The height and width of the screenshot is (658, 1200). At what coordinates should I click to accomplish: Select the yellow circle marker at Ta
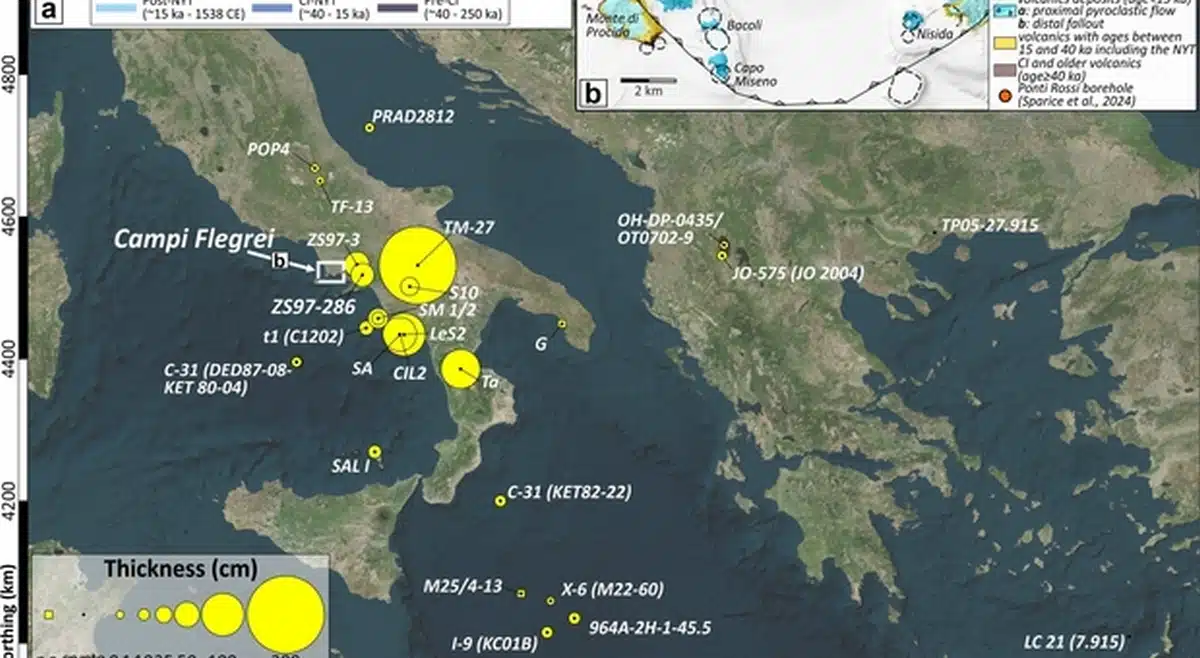point(461,370)
